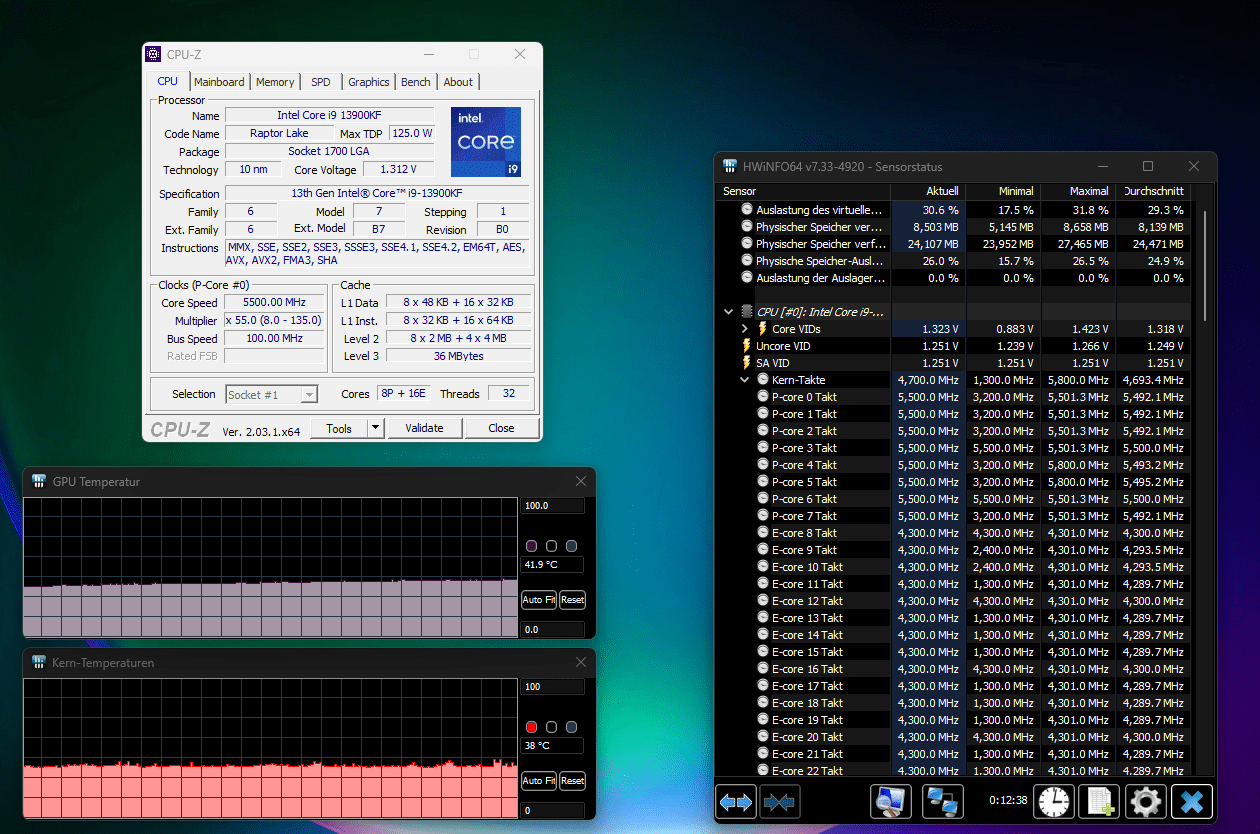Click the network remote monitoring computers icon

click(942, 801)
